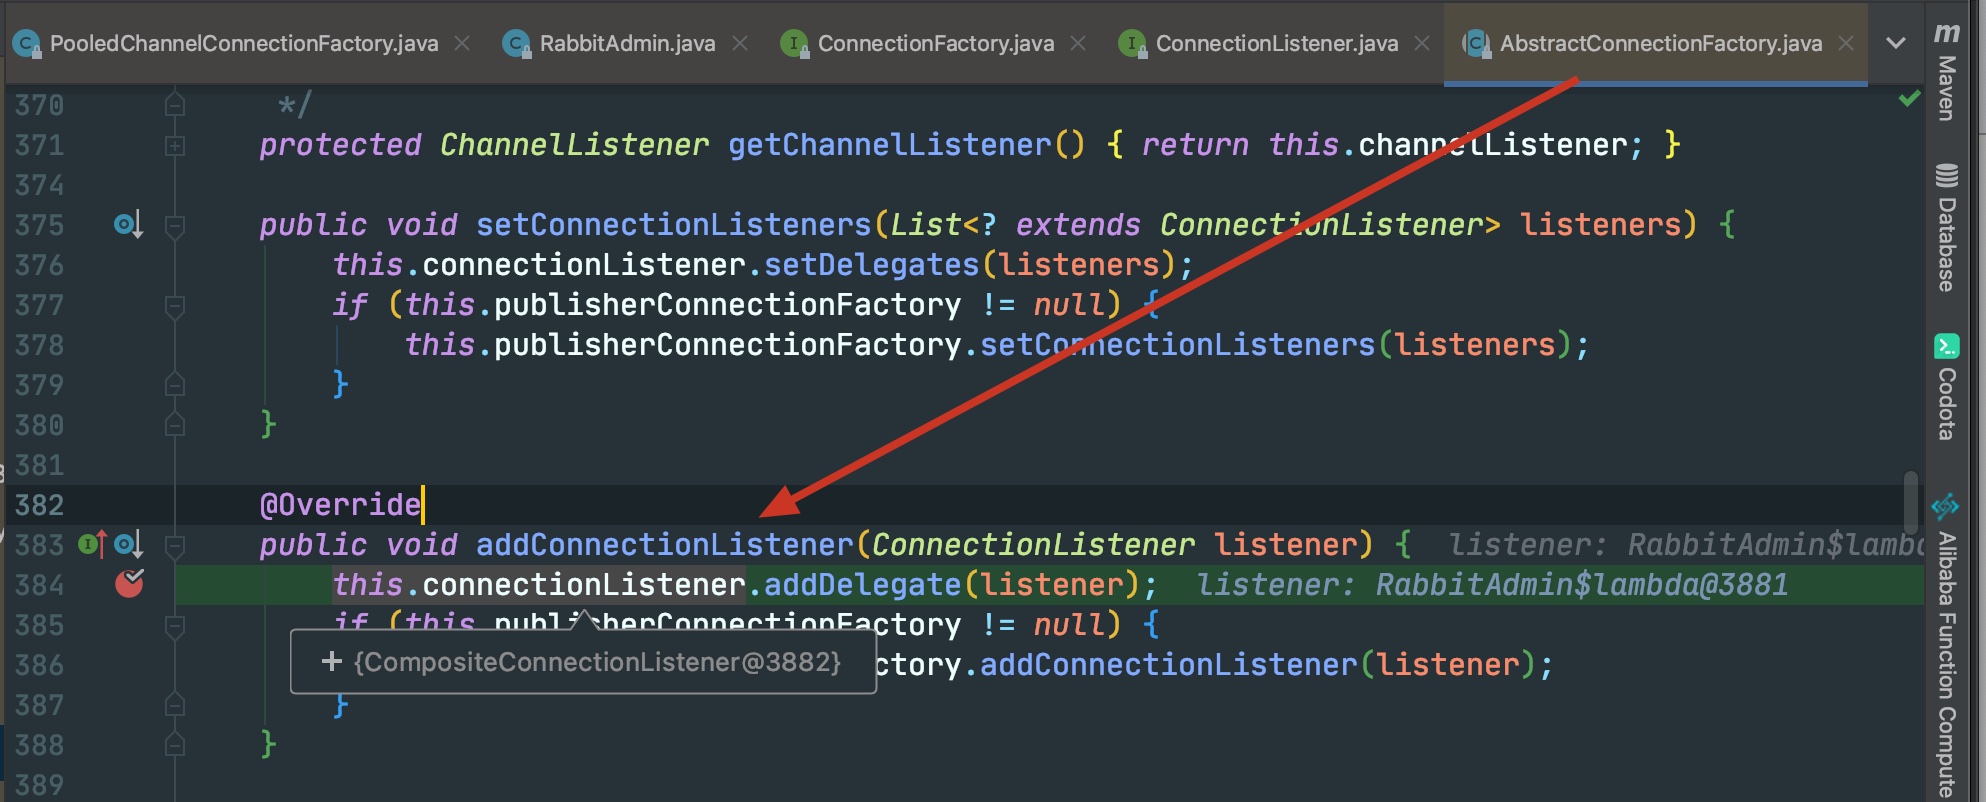This screenshot has width=1986, height=802.
Task: Click getChannelListener method name on line 371
Action: 890,144
